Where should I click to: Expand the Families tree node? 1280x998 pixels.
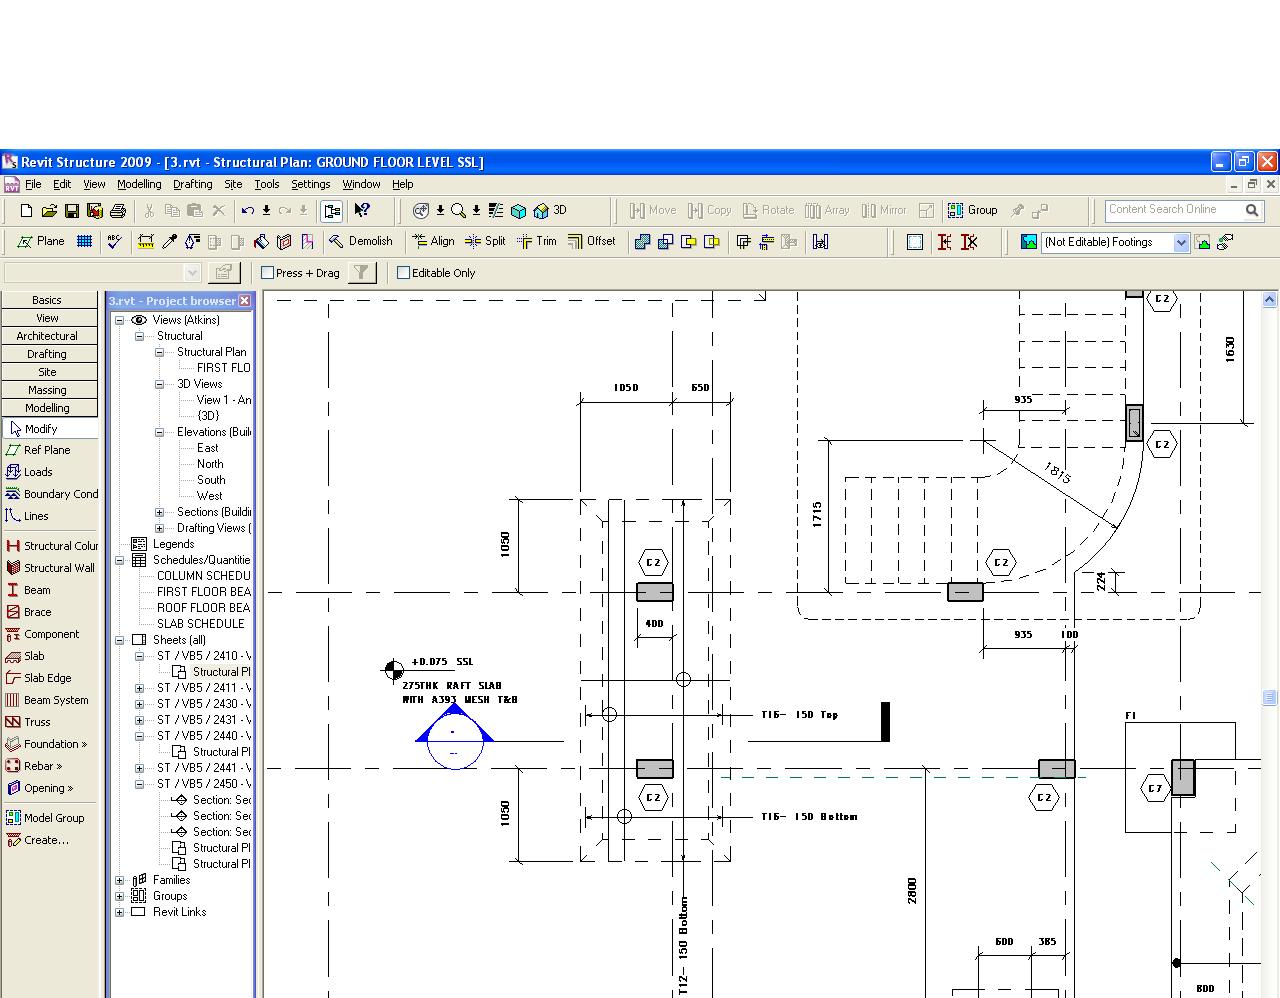pyautogui.click(x=120, y=881)
